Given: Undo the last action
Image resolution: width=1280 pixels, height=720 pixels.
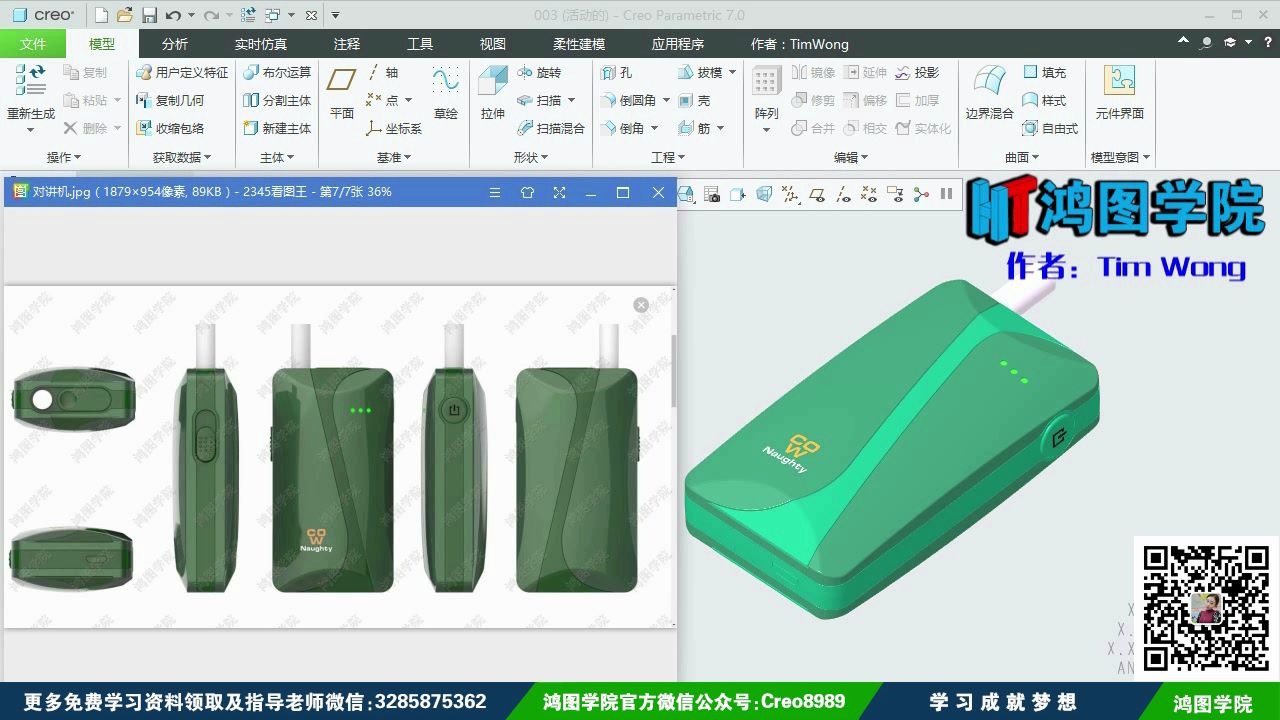Looking at the screenshot, I should coord(173,15).
